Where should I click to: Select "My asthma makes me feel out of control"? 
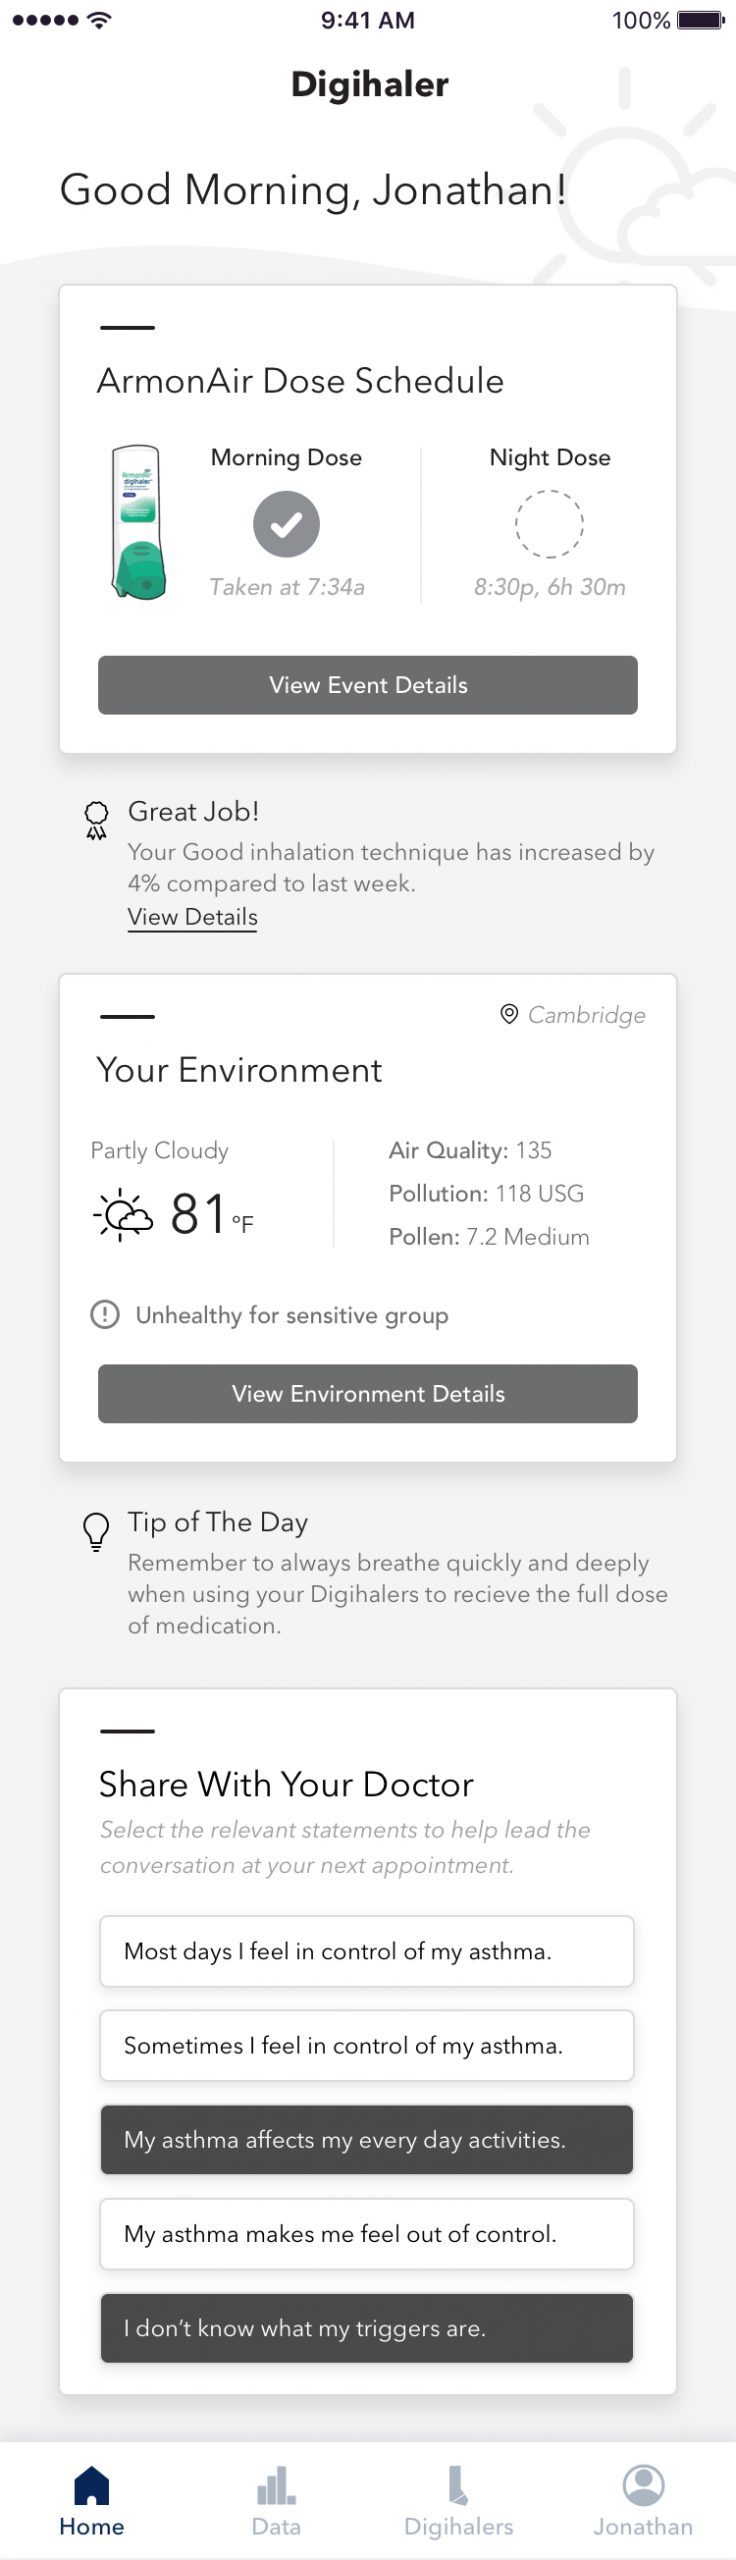pyautogui.click(x=367, y=2233)
